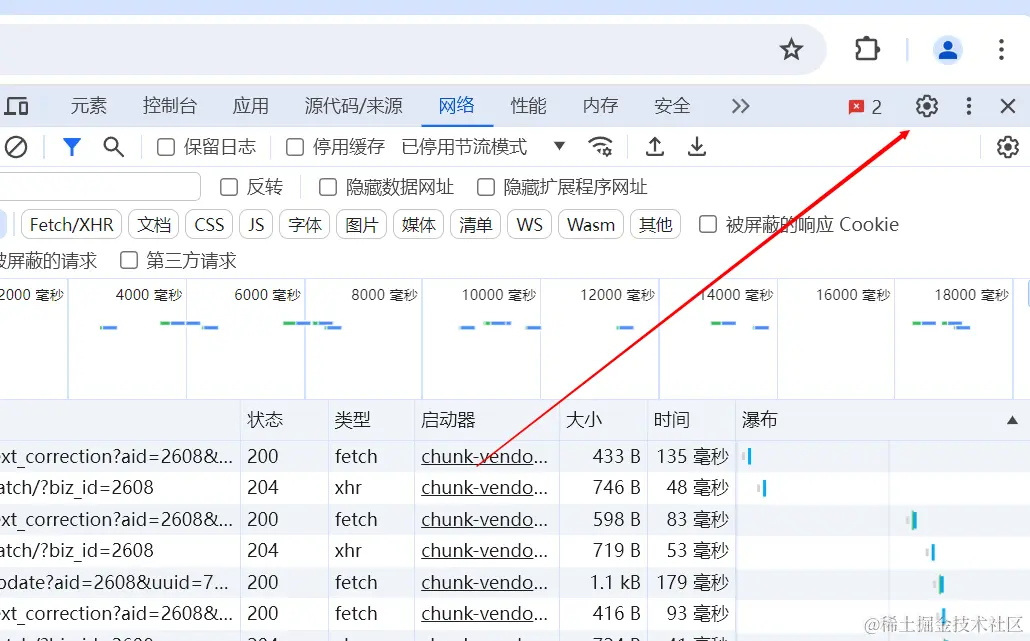Filter requests by Fetch/XHR
The width and height of the screenshot is (1030, 641).
pyautogui.click(x=72, y=225)
